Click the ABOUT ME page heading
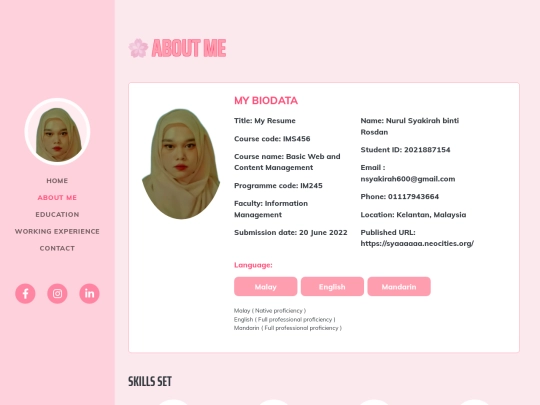540x405 pixels. [189, 48]
